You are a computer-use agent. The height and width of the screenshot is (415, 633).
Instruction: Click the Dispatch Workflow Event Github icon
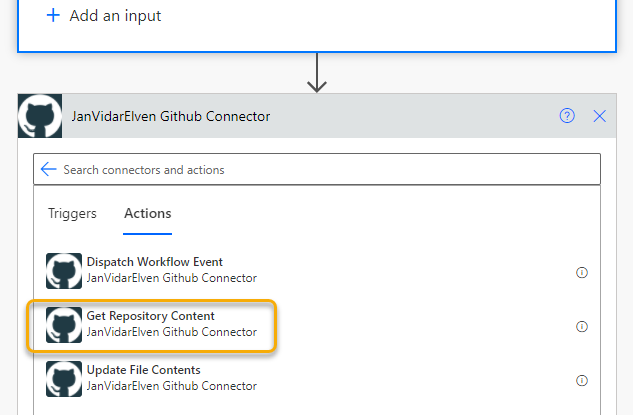pos(64,271)
